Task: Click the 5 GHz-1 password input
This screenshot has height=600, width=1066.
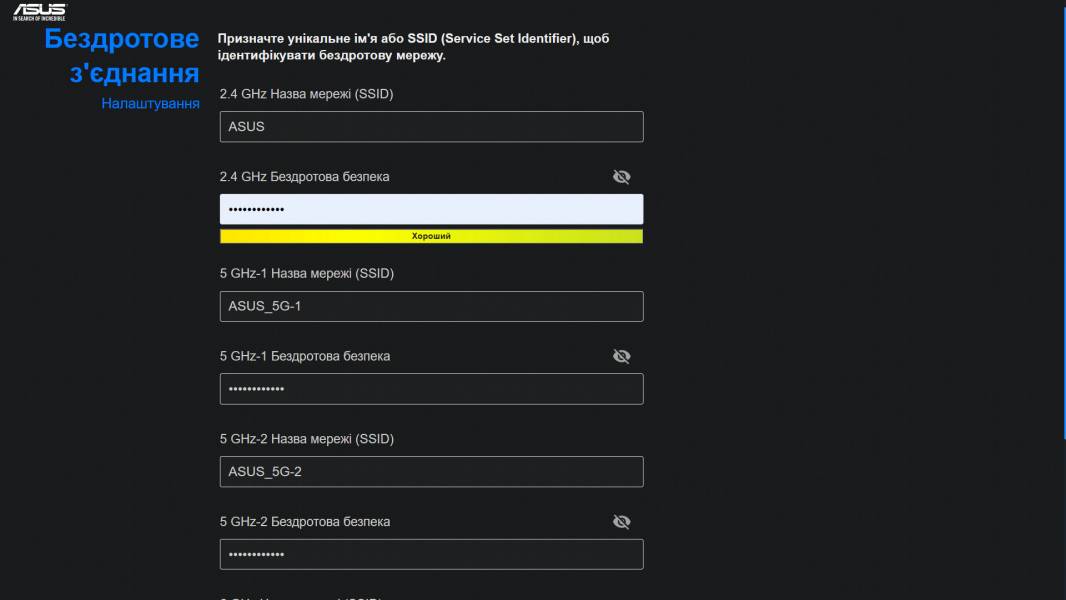Action: [x=431, y=389]
